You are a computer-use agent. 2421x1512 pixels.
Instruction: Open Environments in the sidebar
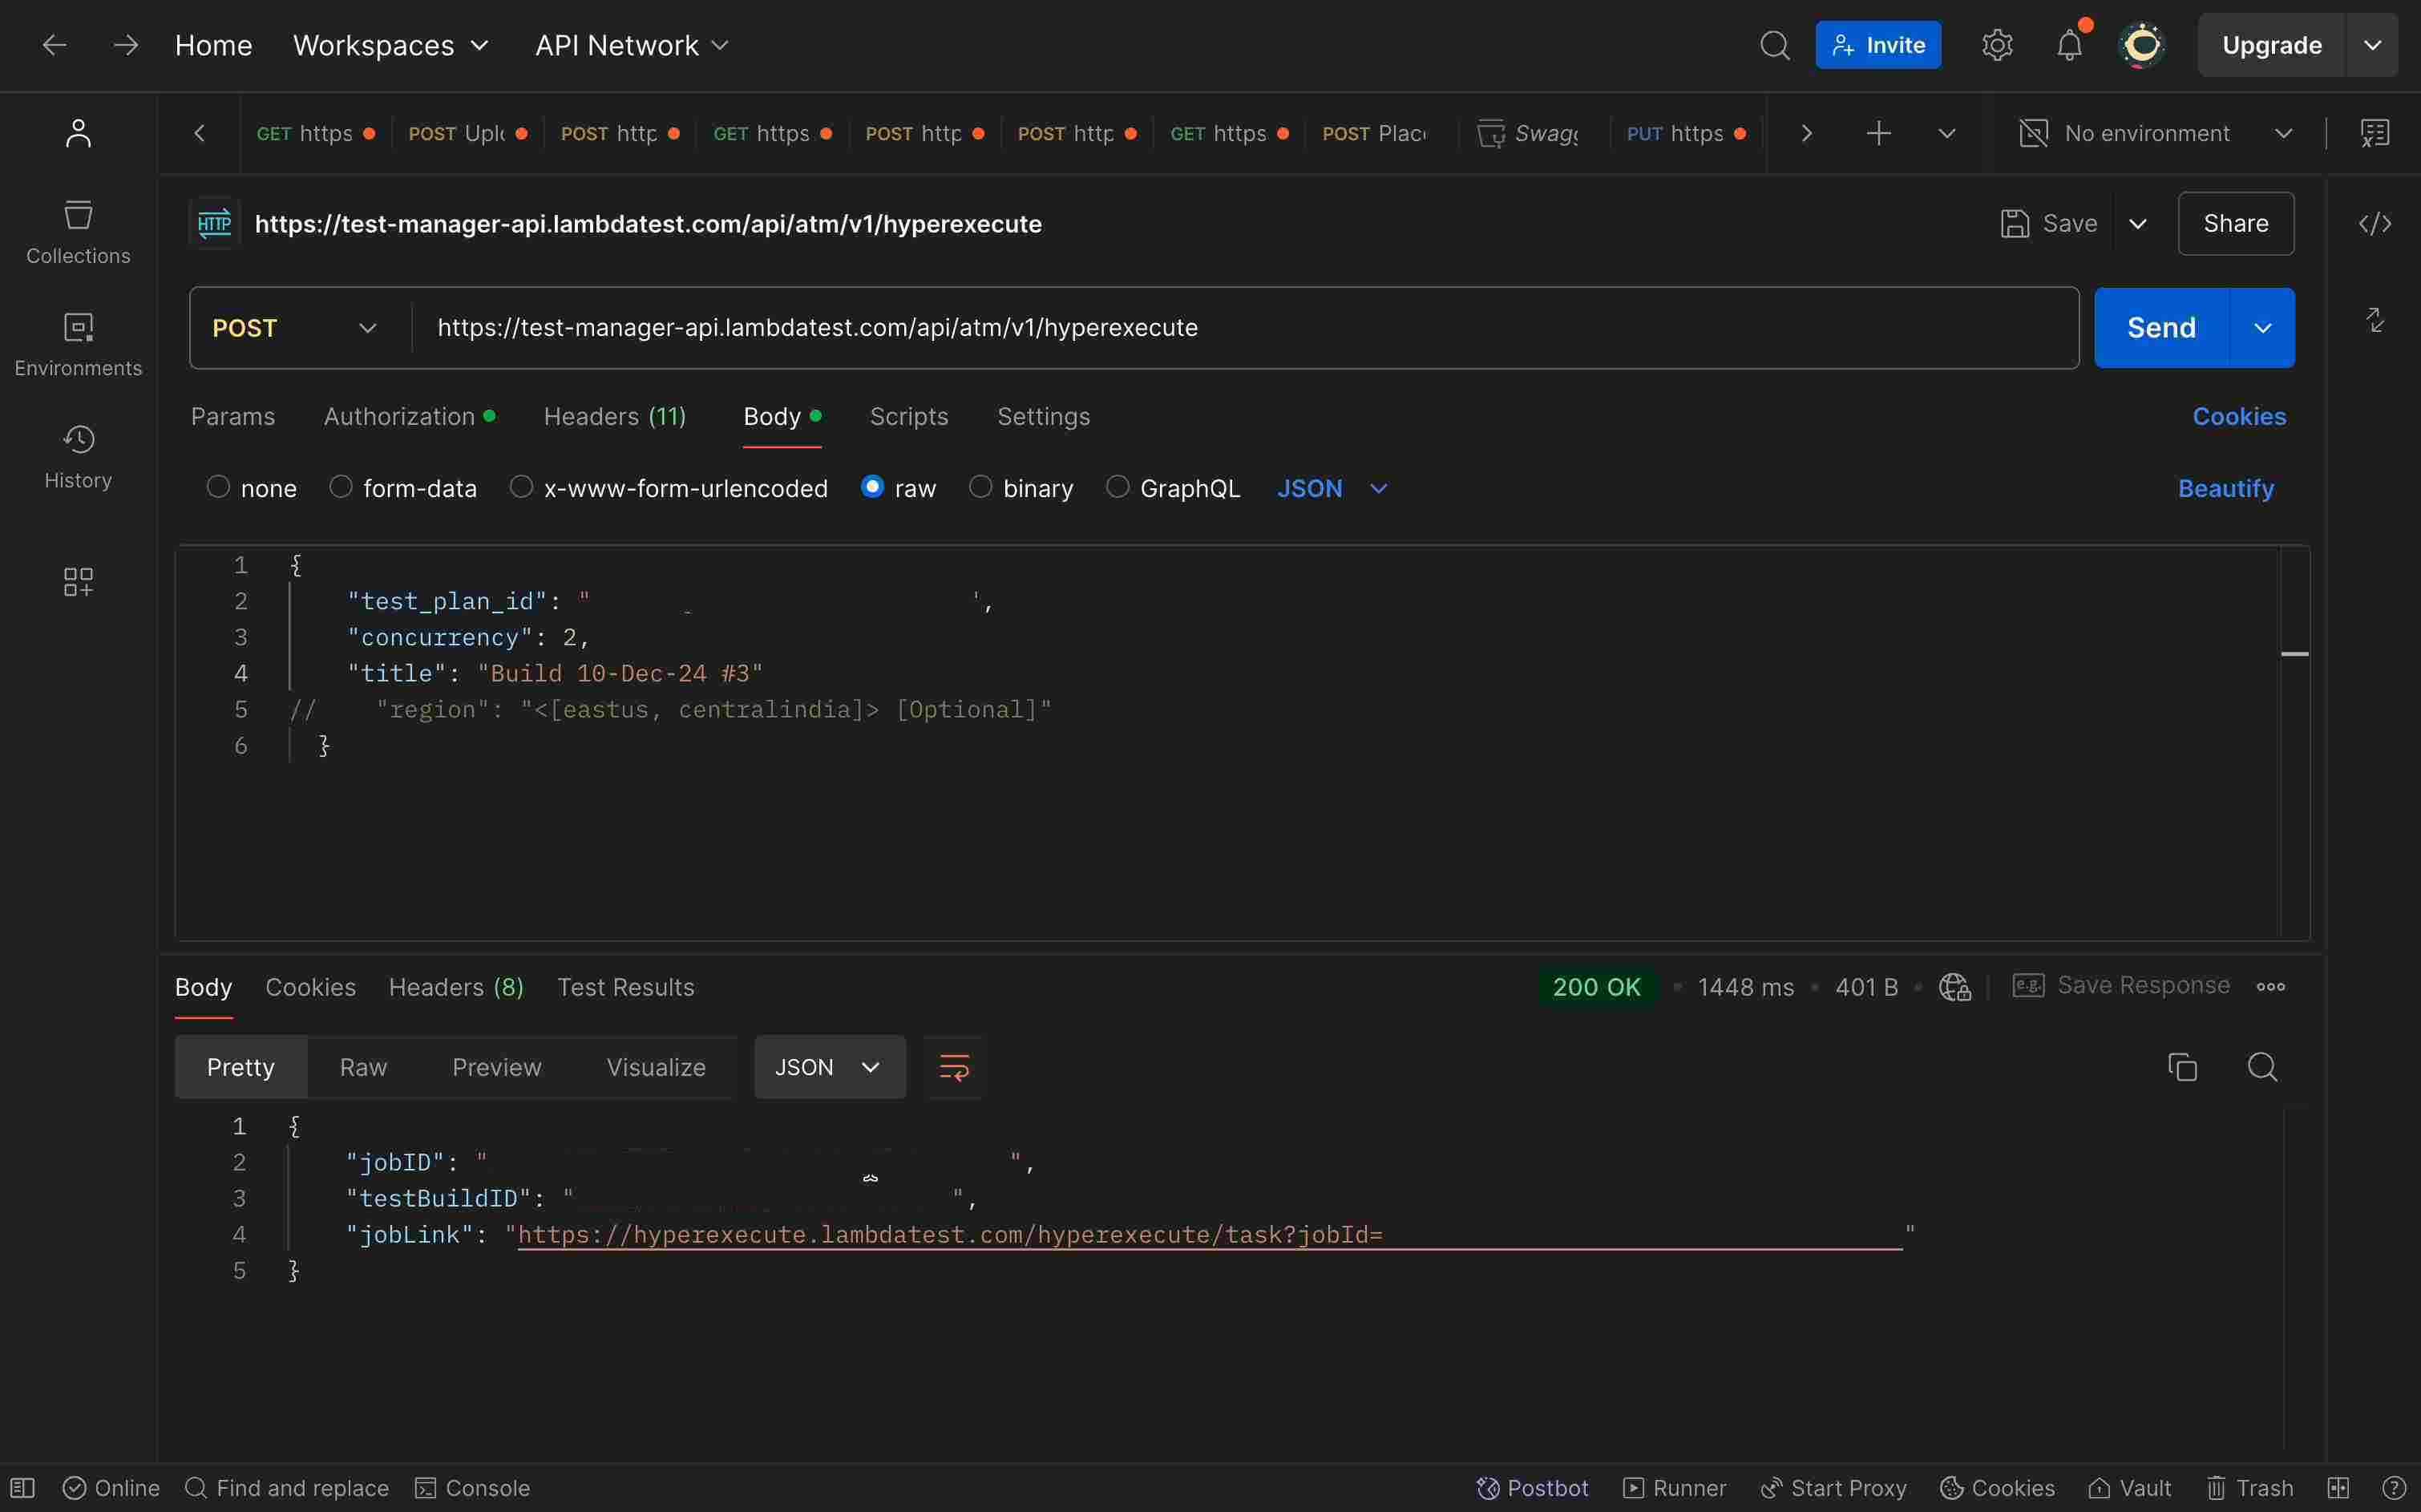click(x=78, y=345)
